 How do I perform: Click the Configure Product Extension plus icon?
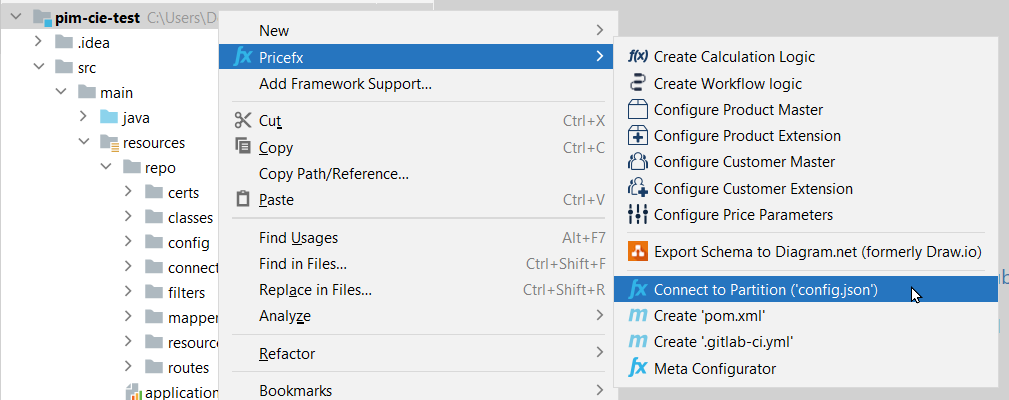(637, 136)
